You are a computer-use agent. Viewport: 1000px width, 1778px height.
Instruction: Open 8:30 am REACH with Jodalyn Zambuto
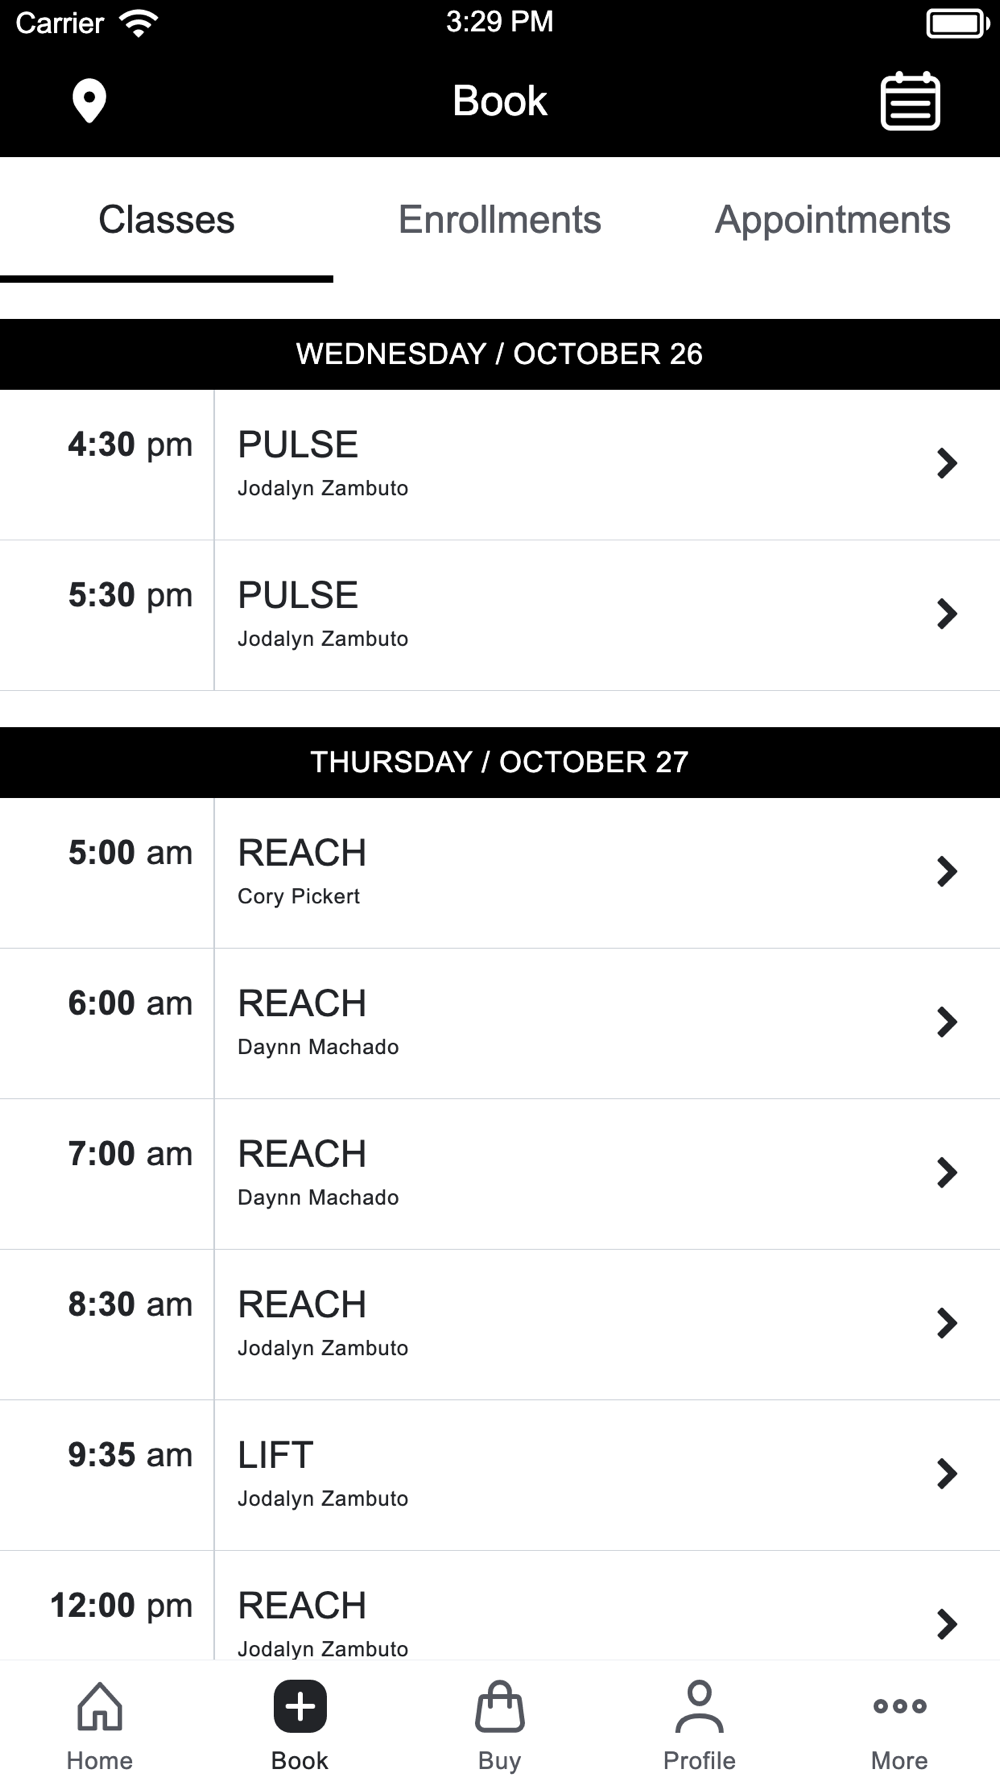(500, 1325)
